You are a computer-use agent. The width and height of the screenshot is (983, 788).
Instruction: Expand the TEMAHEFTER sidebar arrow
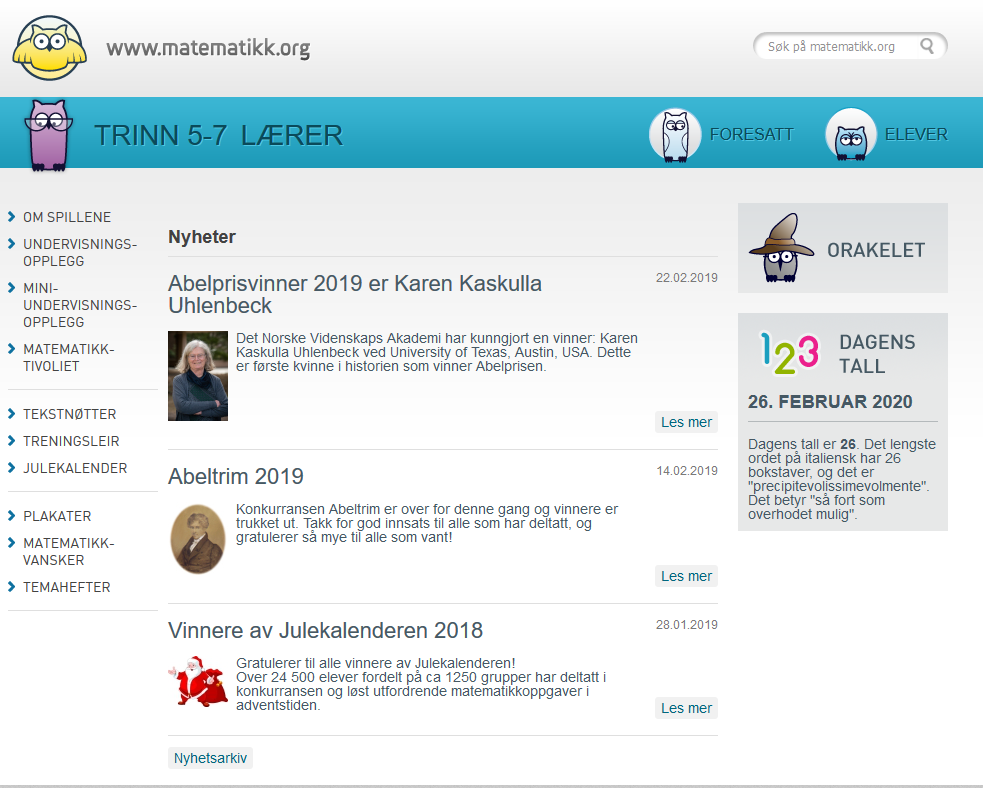(9, 587)
